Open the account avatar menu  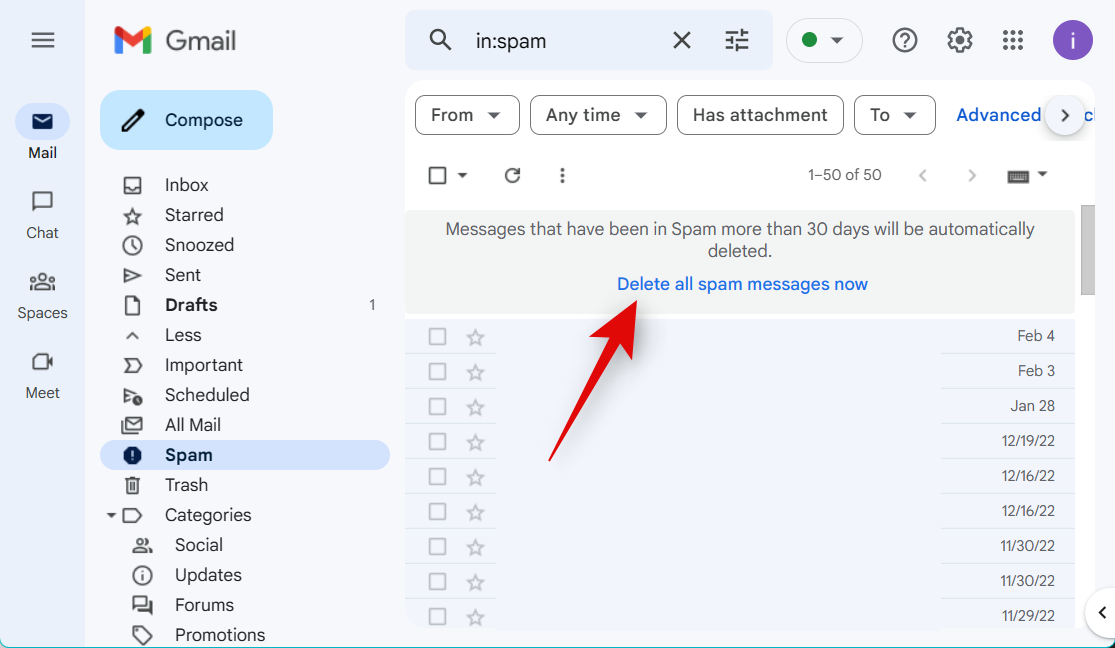tap(1072, 41)
